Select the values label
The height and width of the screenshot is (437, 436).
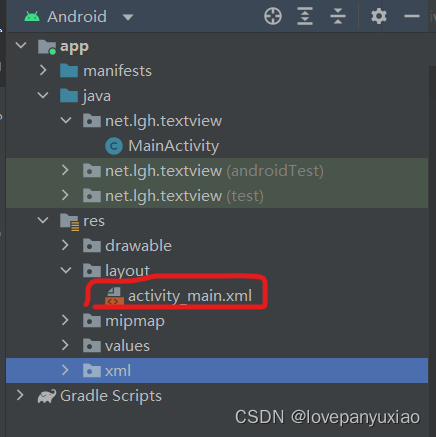127,346
